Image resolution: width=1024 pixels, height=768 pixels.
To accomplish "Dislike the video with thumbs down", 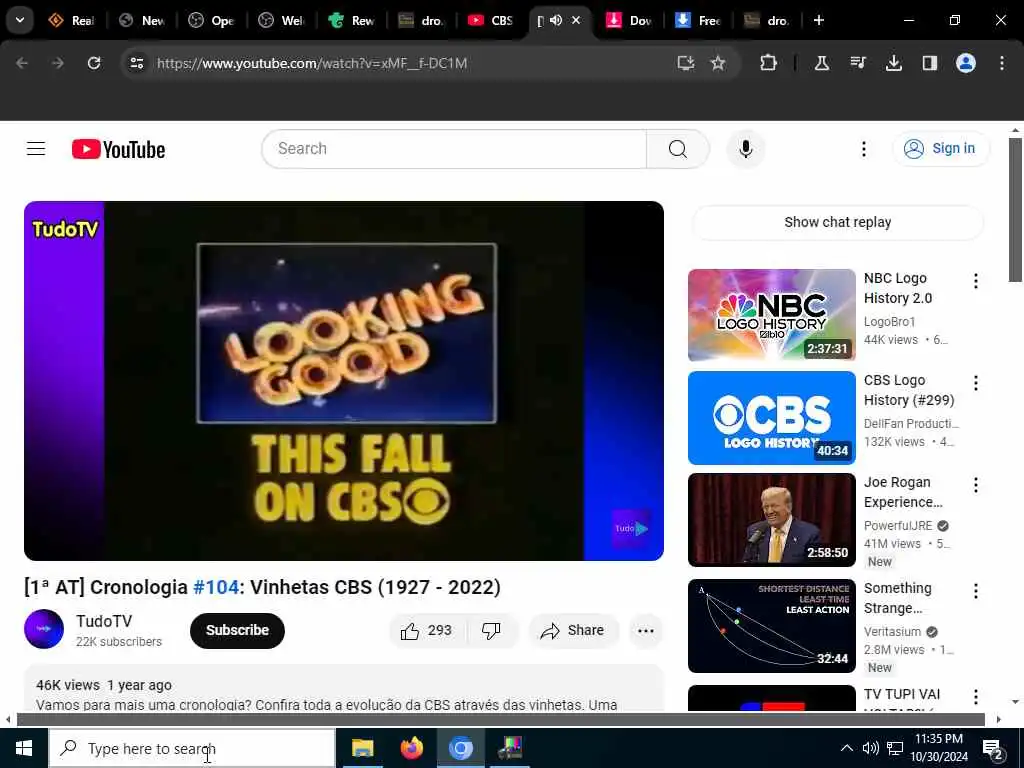I will 491,630.
